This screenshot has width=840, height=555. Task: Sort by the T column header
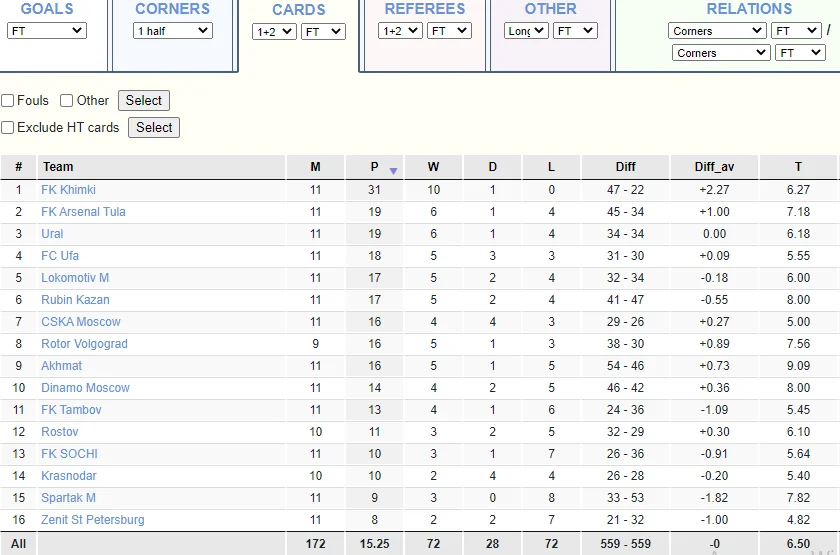798,167
